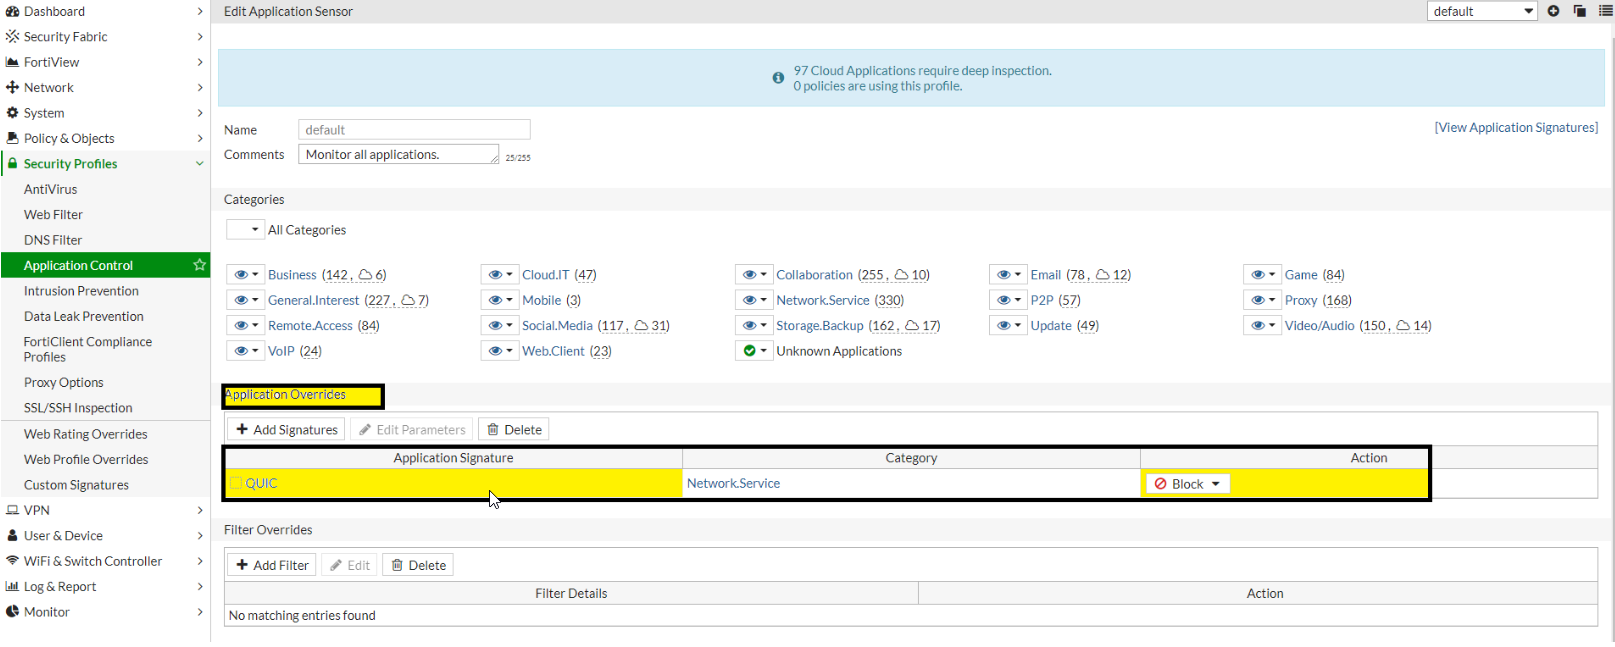Screen dimensions: 1615x647
Task: Click the Add Filter button
Action: click(272, 565)
